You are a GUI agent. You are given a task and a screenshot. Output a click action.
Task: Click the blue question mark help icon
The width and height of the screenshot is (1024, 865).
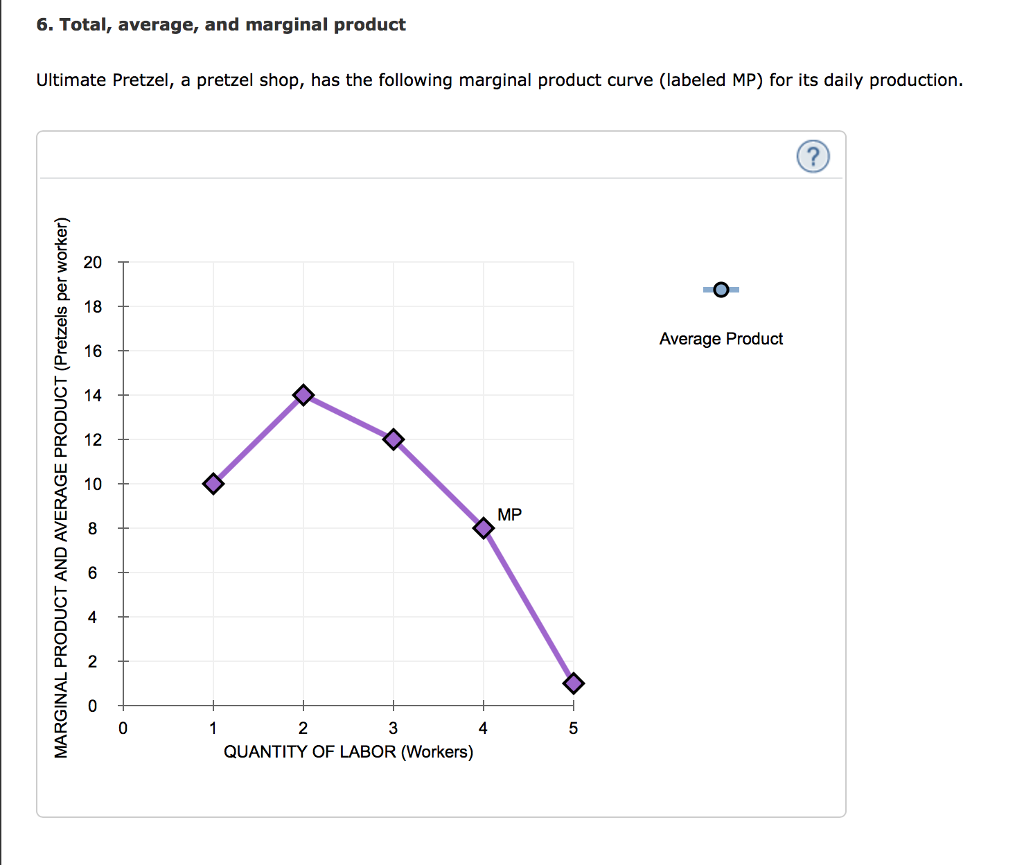point(813,156)
